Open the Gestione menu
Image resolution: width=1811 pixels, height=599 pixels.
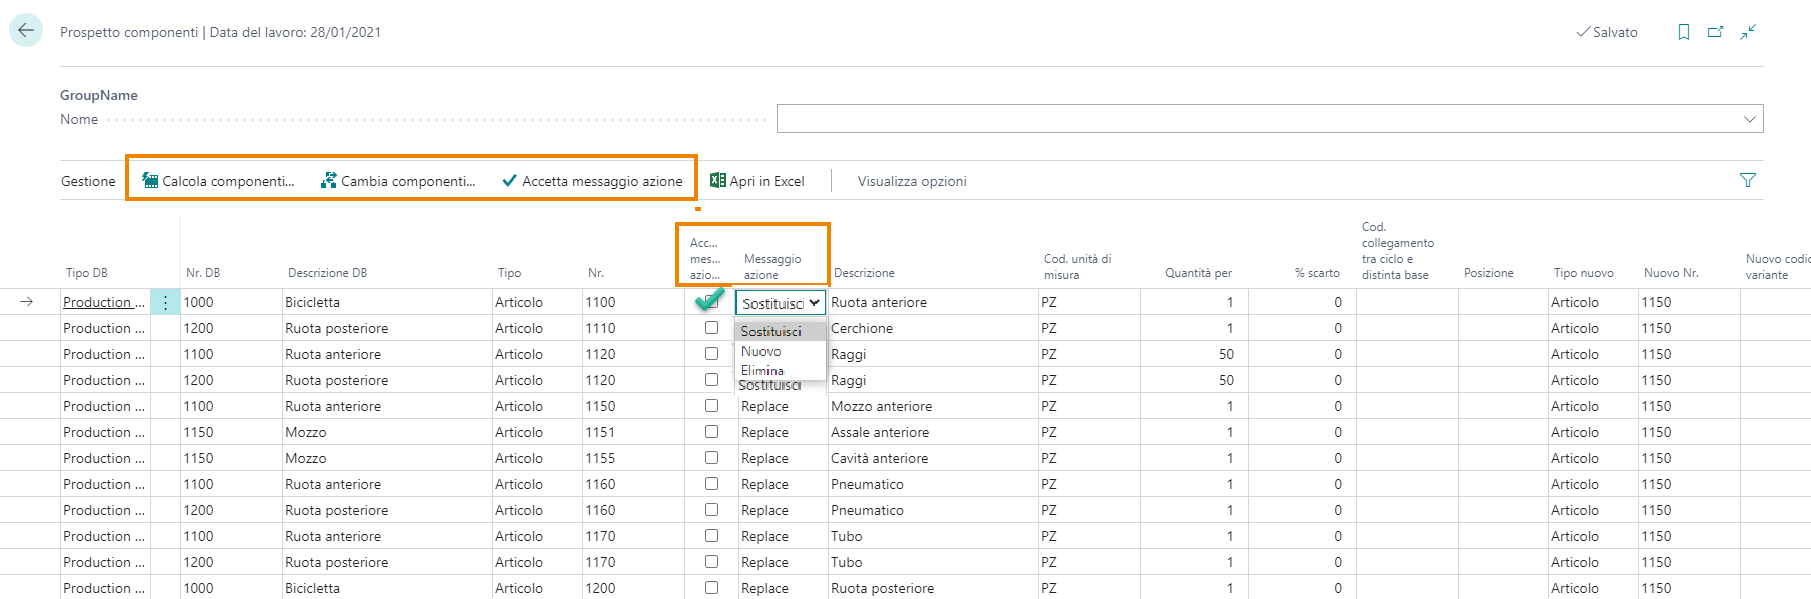pos(88,181)
